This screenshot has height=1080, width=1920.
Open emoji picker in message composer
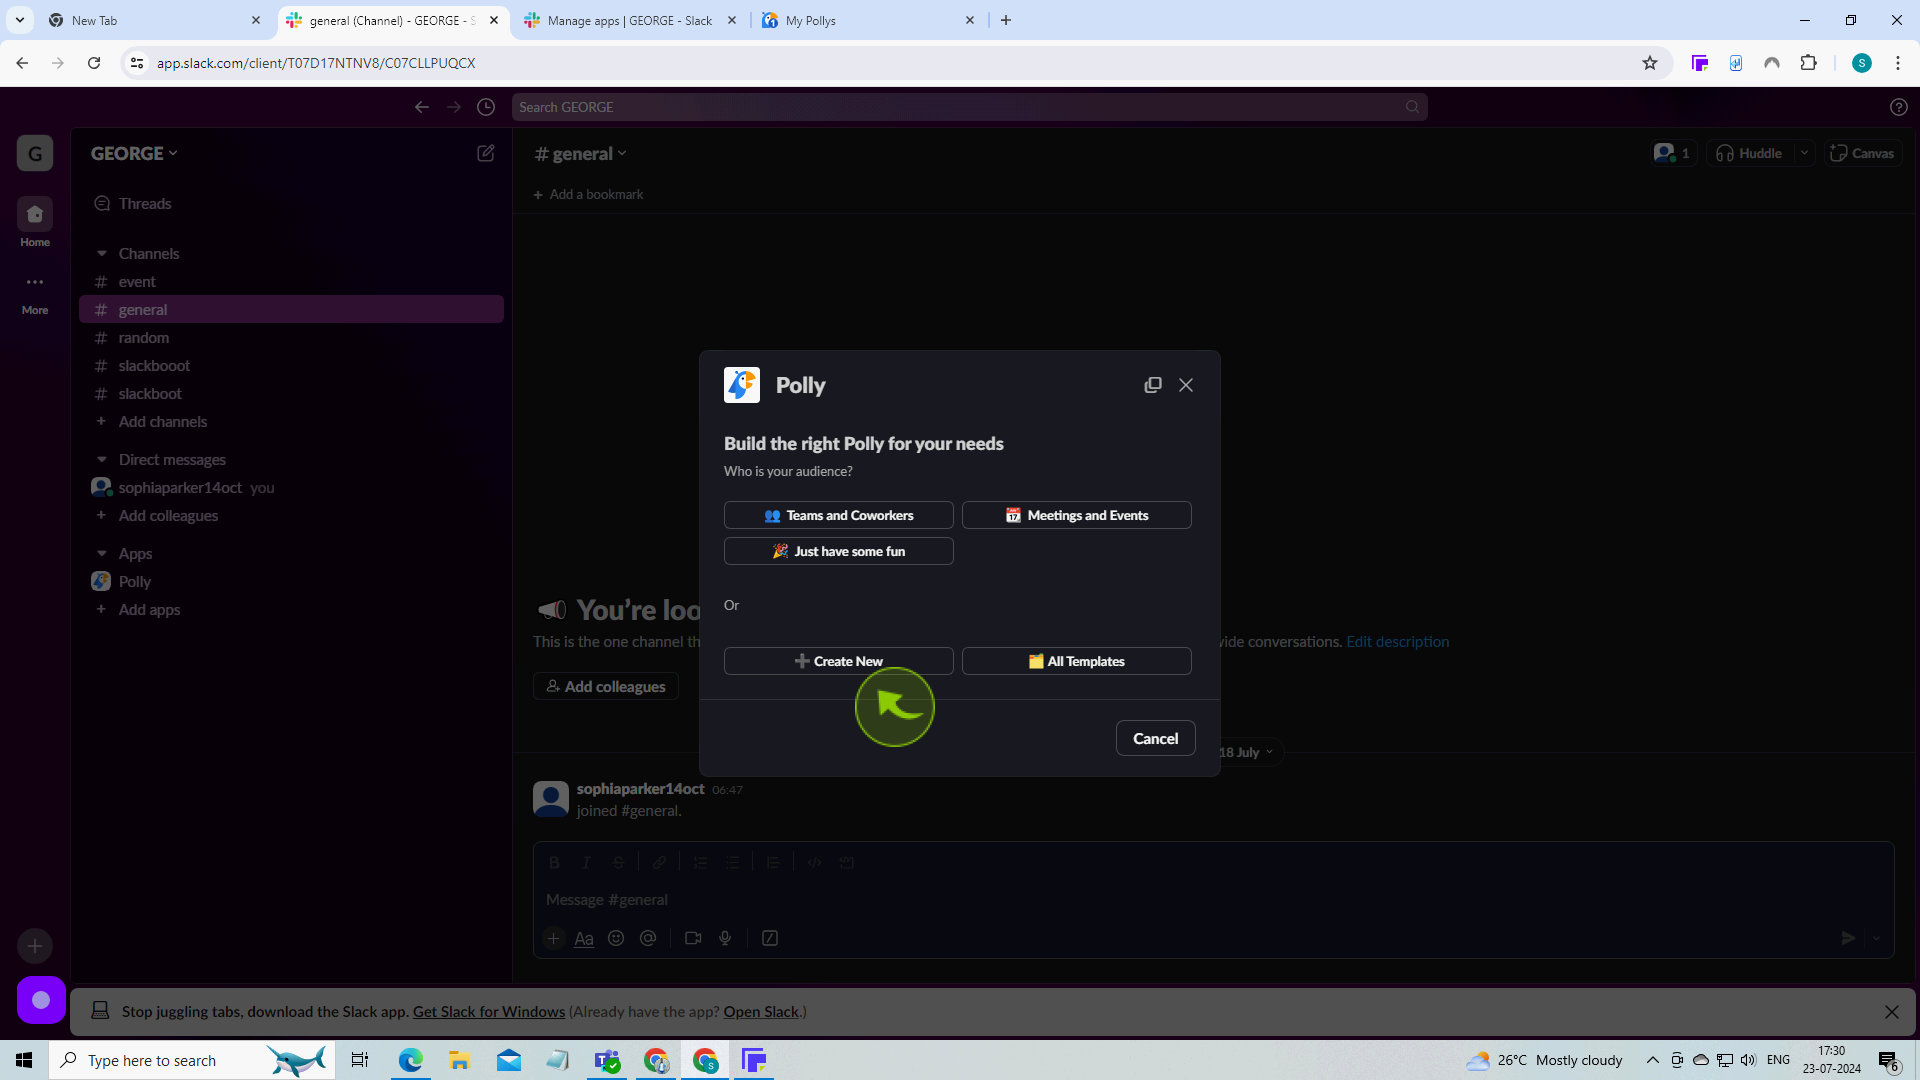[616, 938]
